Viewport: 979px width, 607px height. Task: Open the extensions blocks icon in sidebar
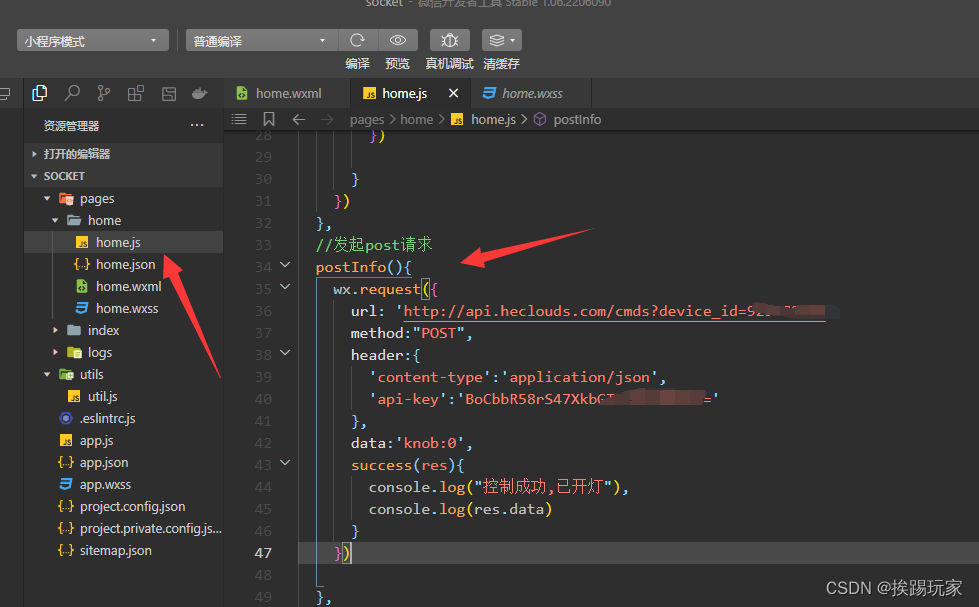pos(135,93)
